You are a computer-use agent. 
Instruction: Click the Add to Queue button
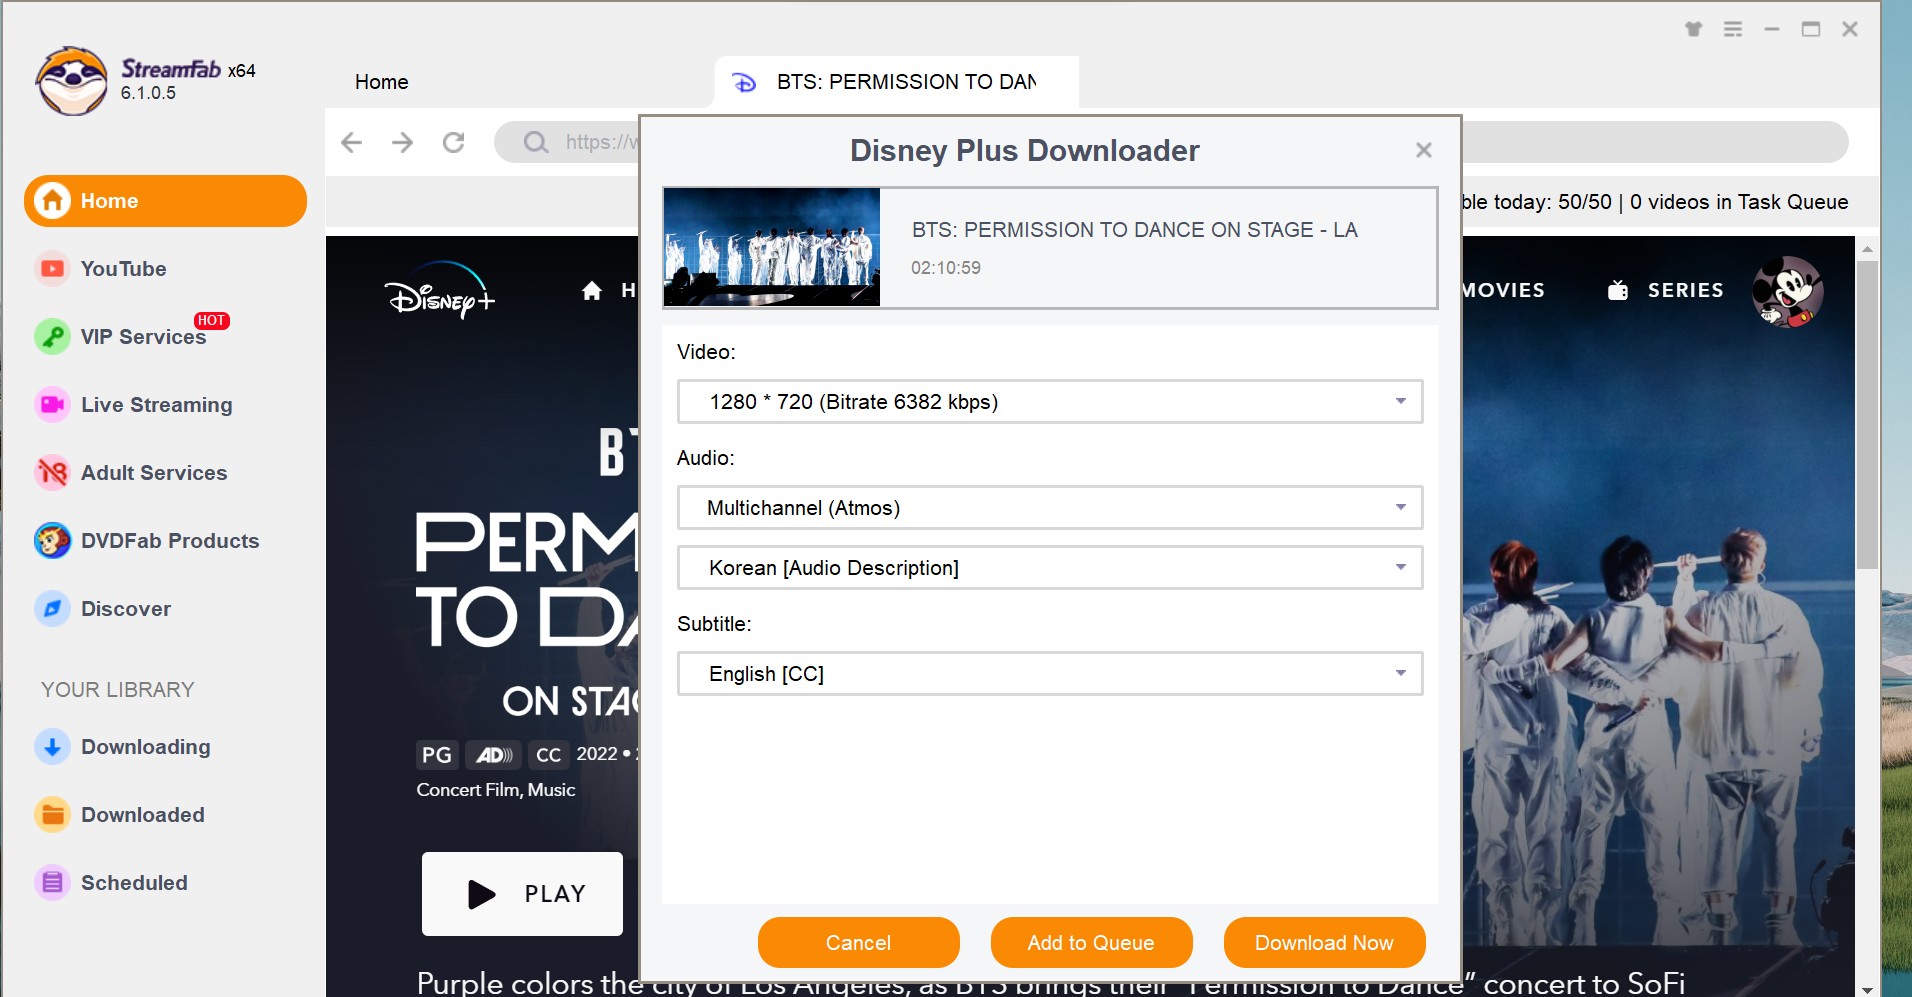coord(1091,943)
